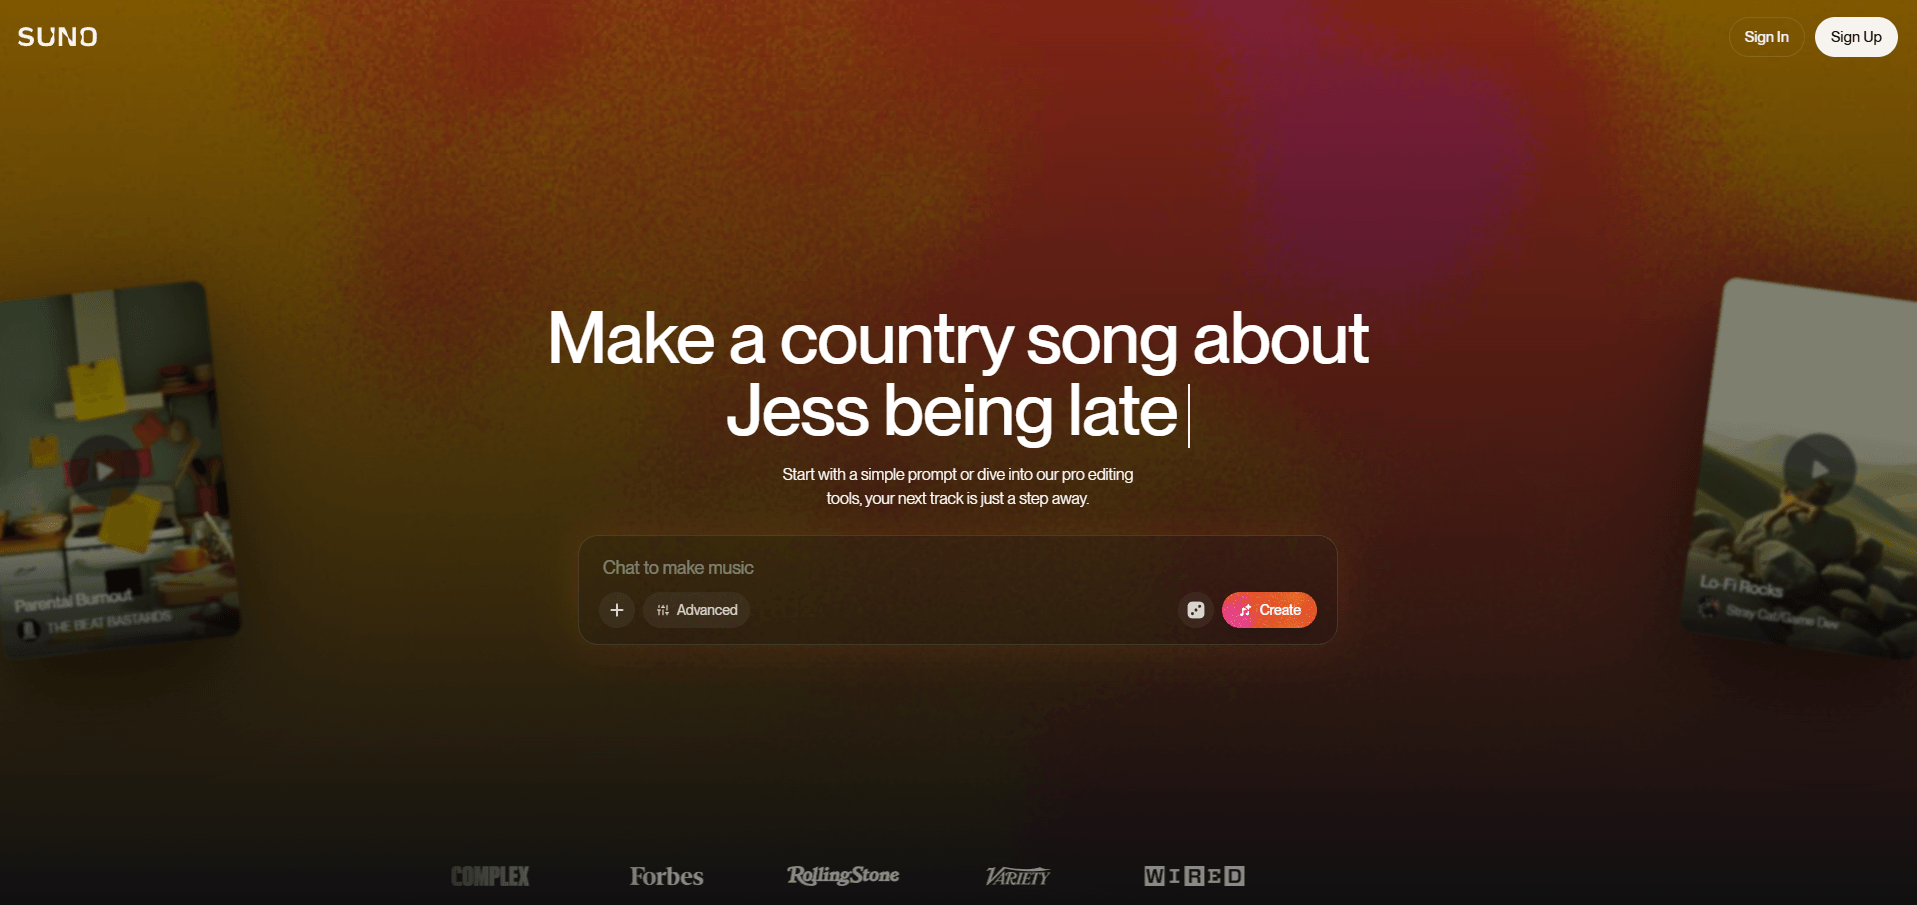Open the Lo-Fi Rocks song title
Viewport: 1917px width, 905px height.
1741,585
